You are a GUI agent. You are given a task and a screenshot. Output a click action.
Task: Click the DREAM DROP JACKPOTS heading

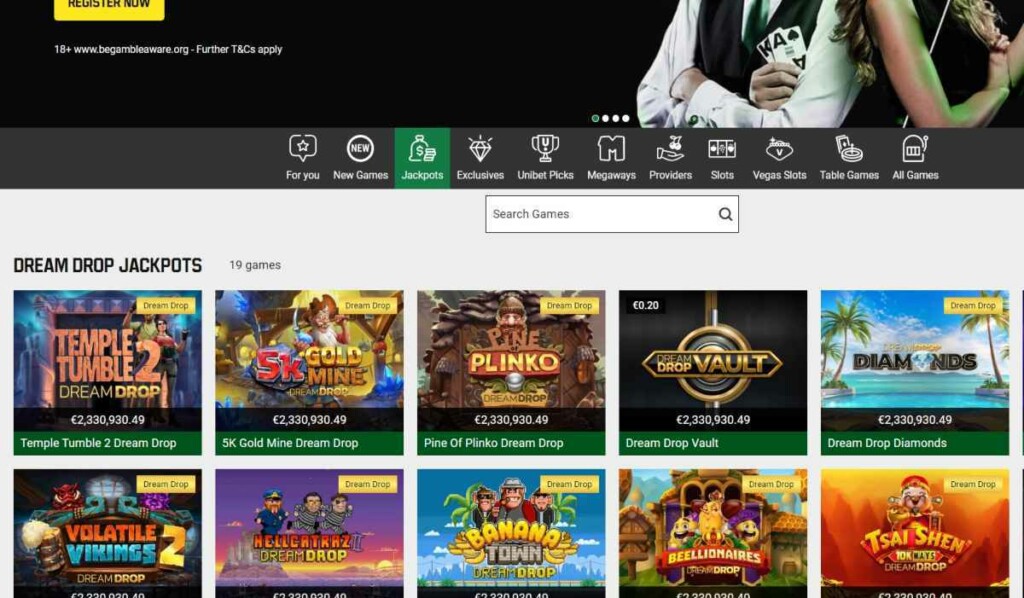108,265
